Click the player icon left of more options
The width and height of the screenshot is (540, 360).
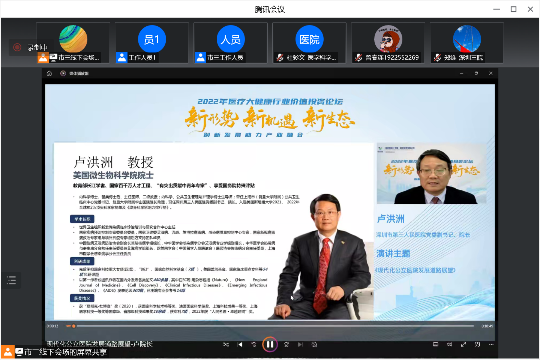[477, 344]
